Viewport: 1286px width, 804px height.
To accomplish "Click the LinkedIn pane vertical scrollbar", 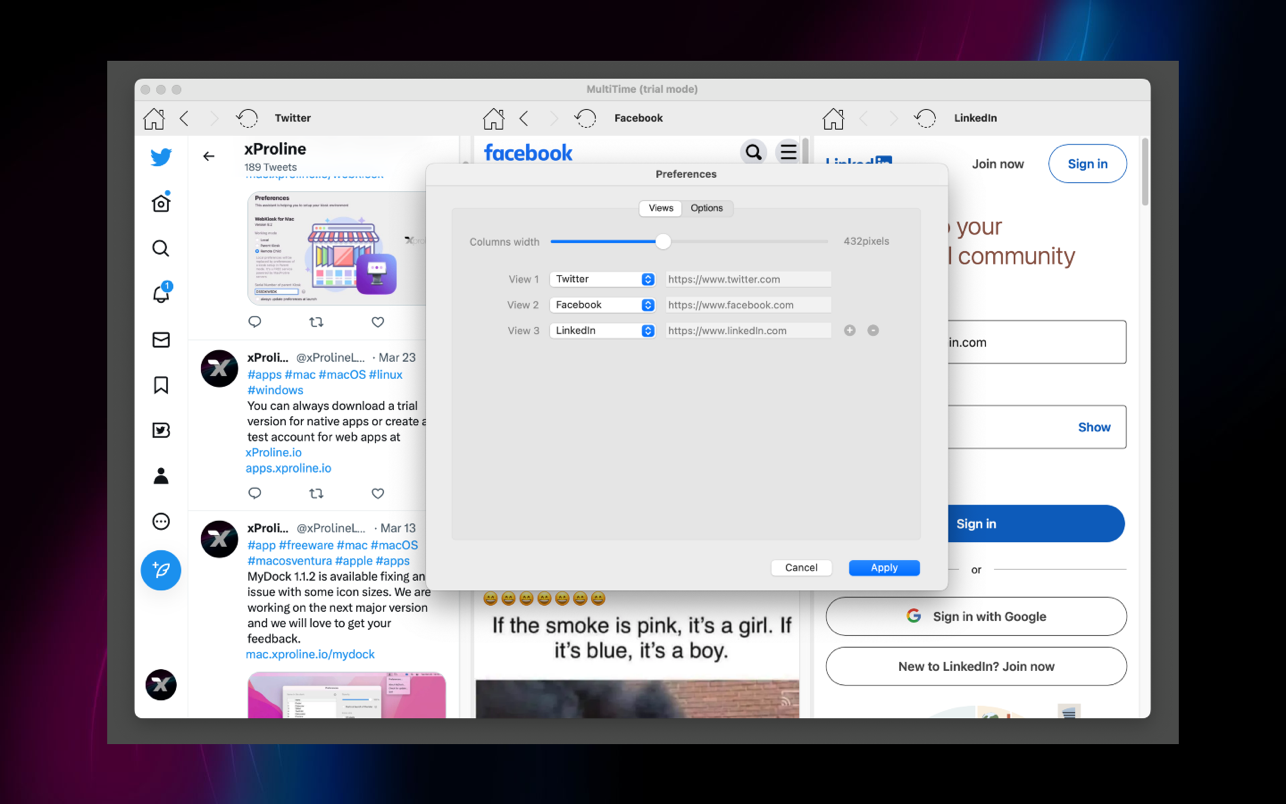I will (1145, 172).
